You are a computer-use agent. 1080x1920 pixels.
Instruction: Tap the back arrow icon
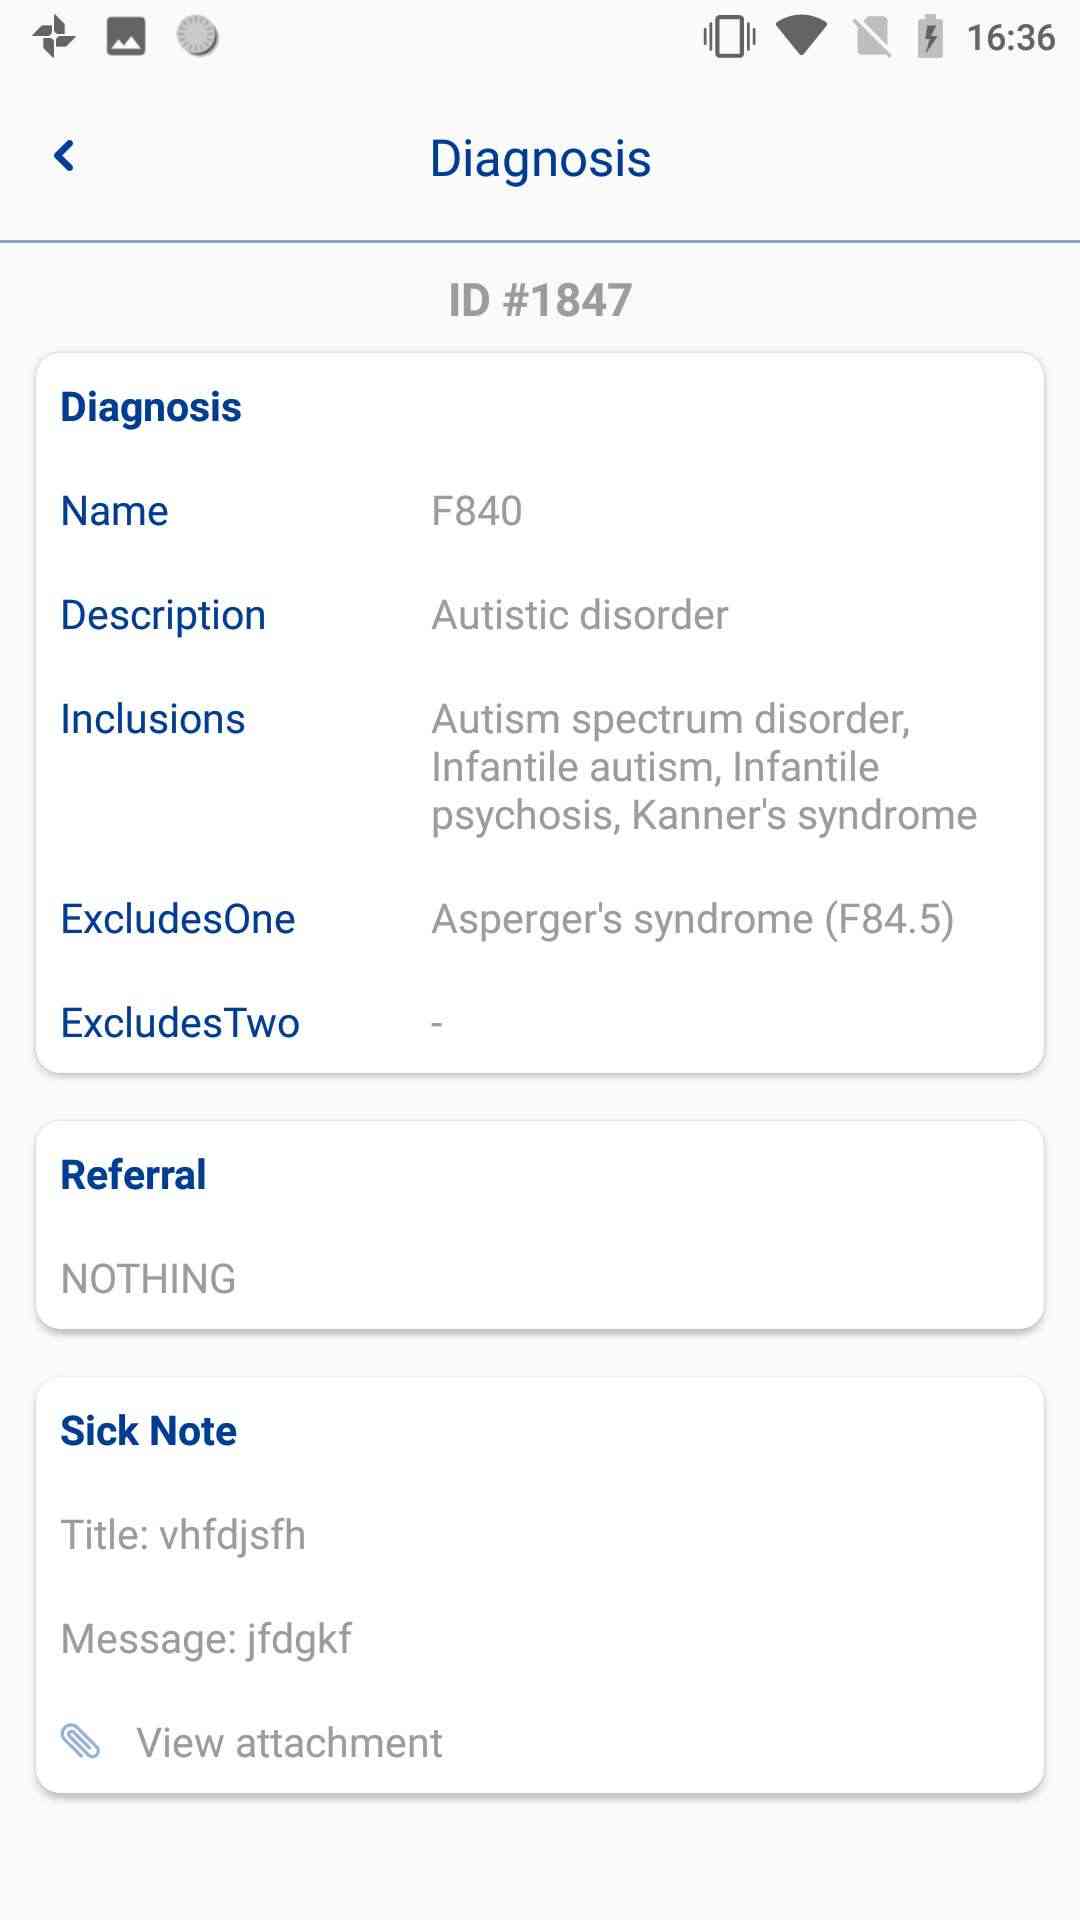tap(64, 156)
